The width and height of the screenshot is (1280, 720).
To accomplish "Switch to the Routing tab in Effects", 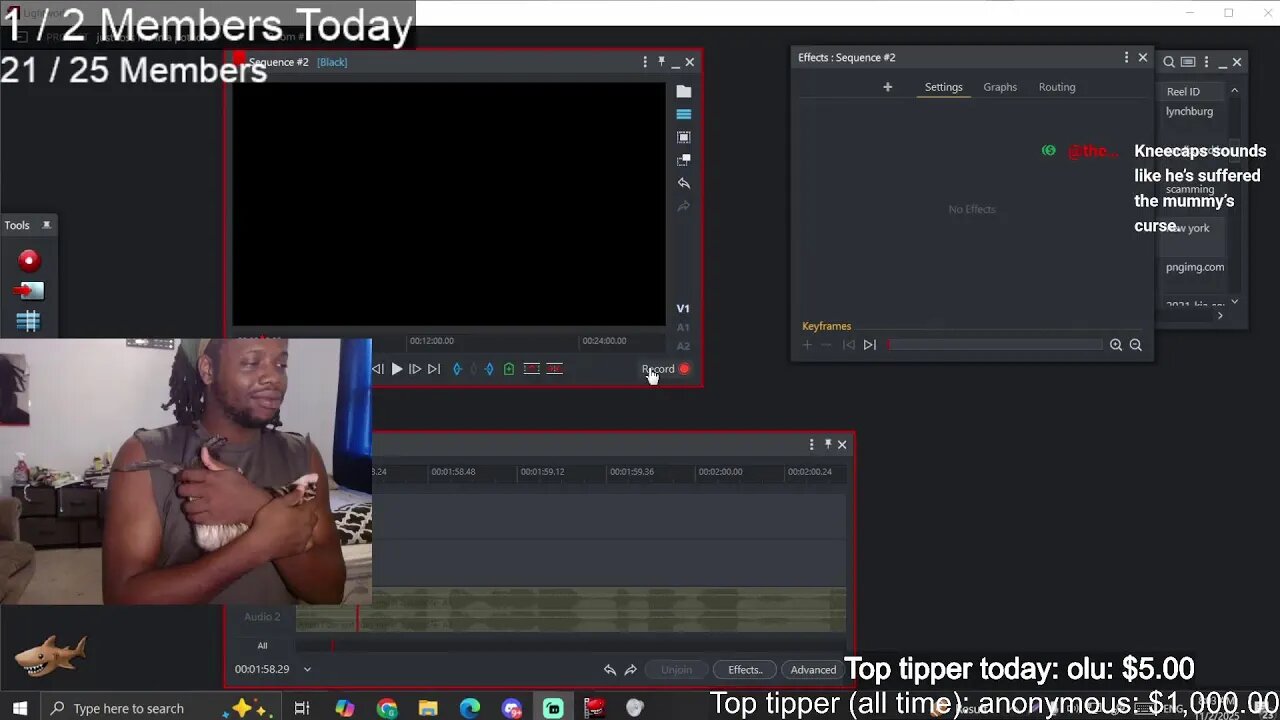I will pos(1057,87).
